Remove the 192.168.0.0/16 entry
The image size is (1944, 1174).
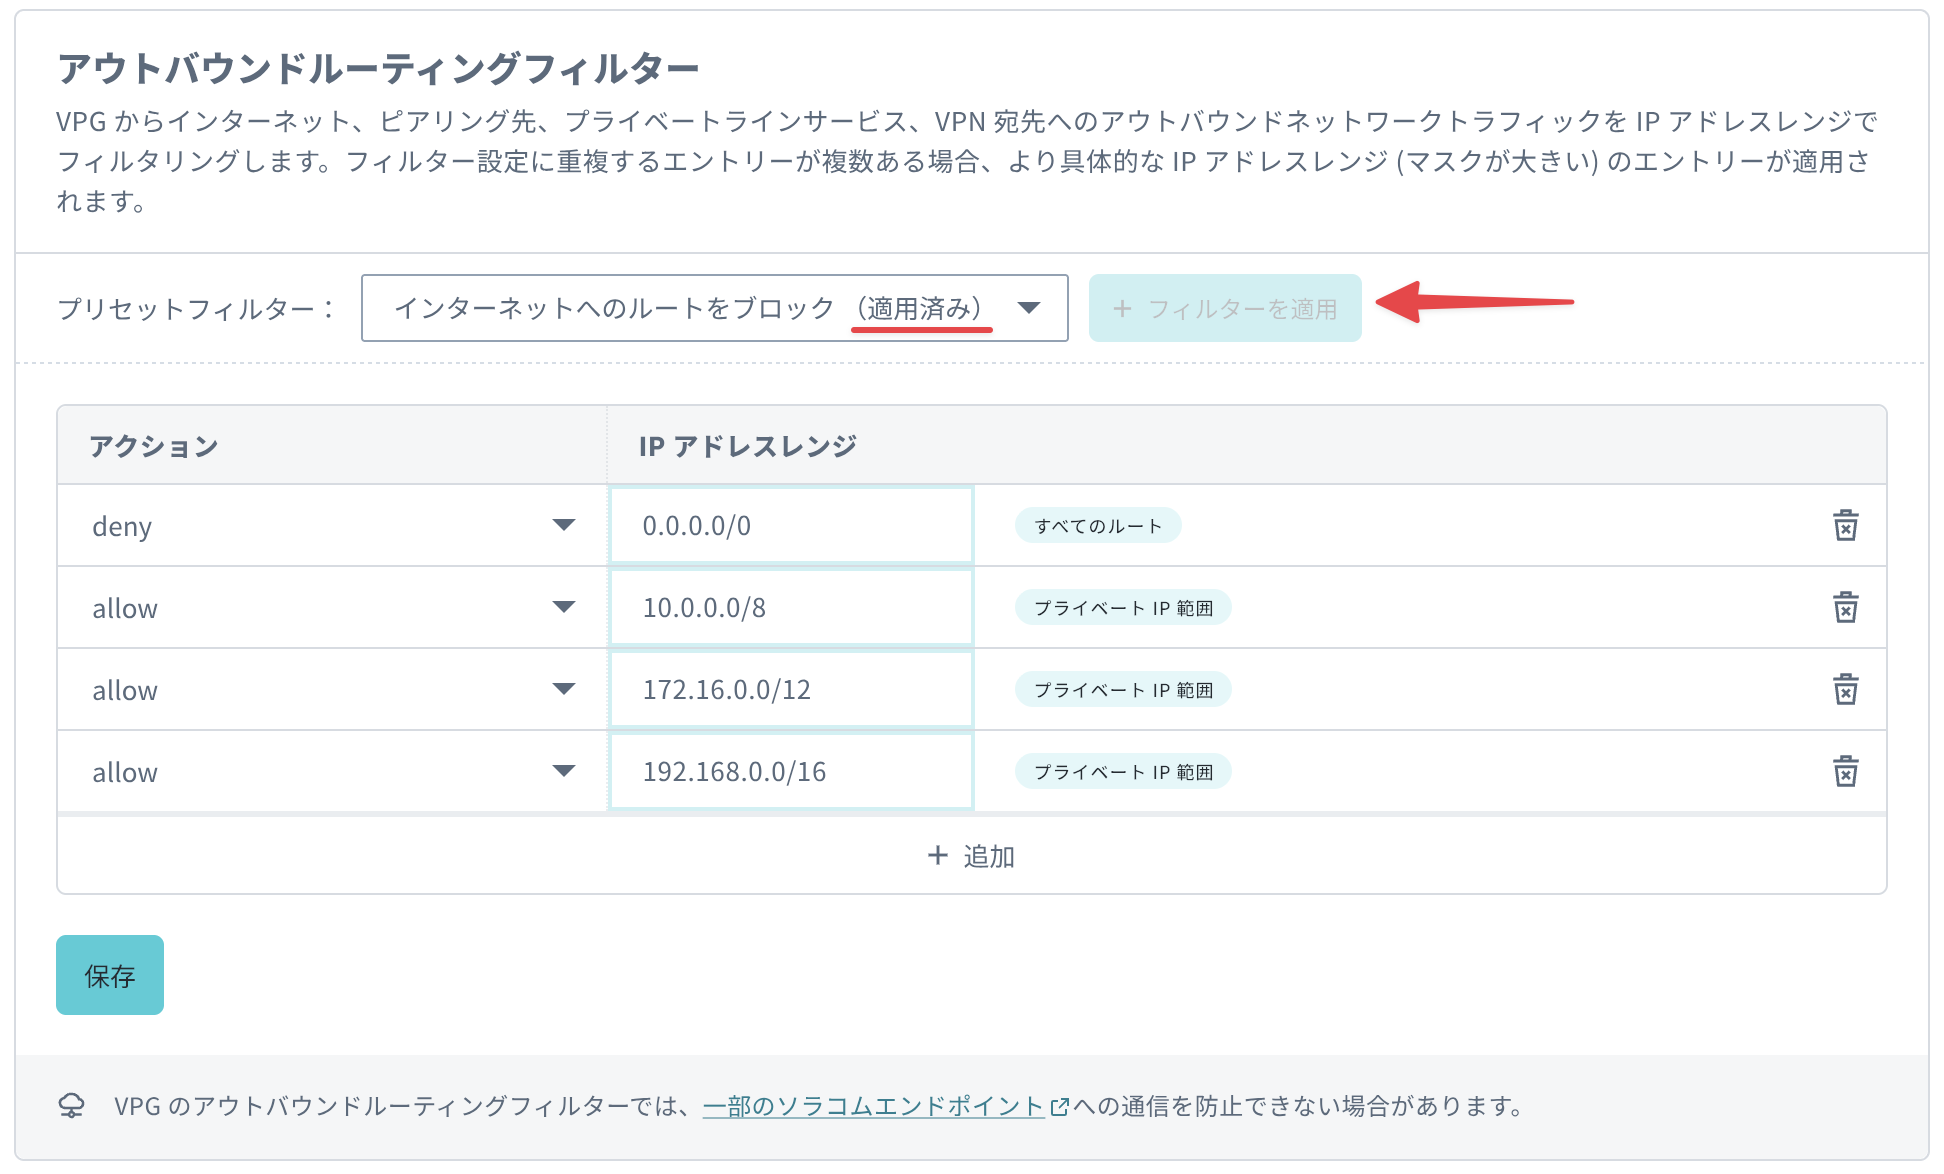1848,770
